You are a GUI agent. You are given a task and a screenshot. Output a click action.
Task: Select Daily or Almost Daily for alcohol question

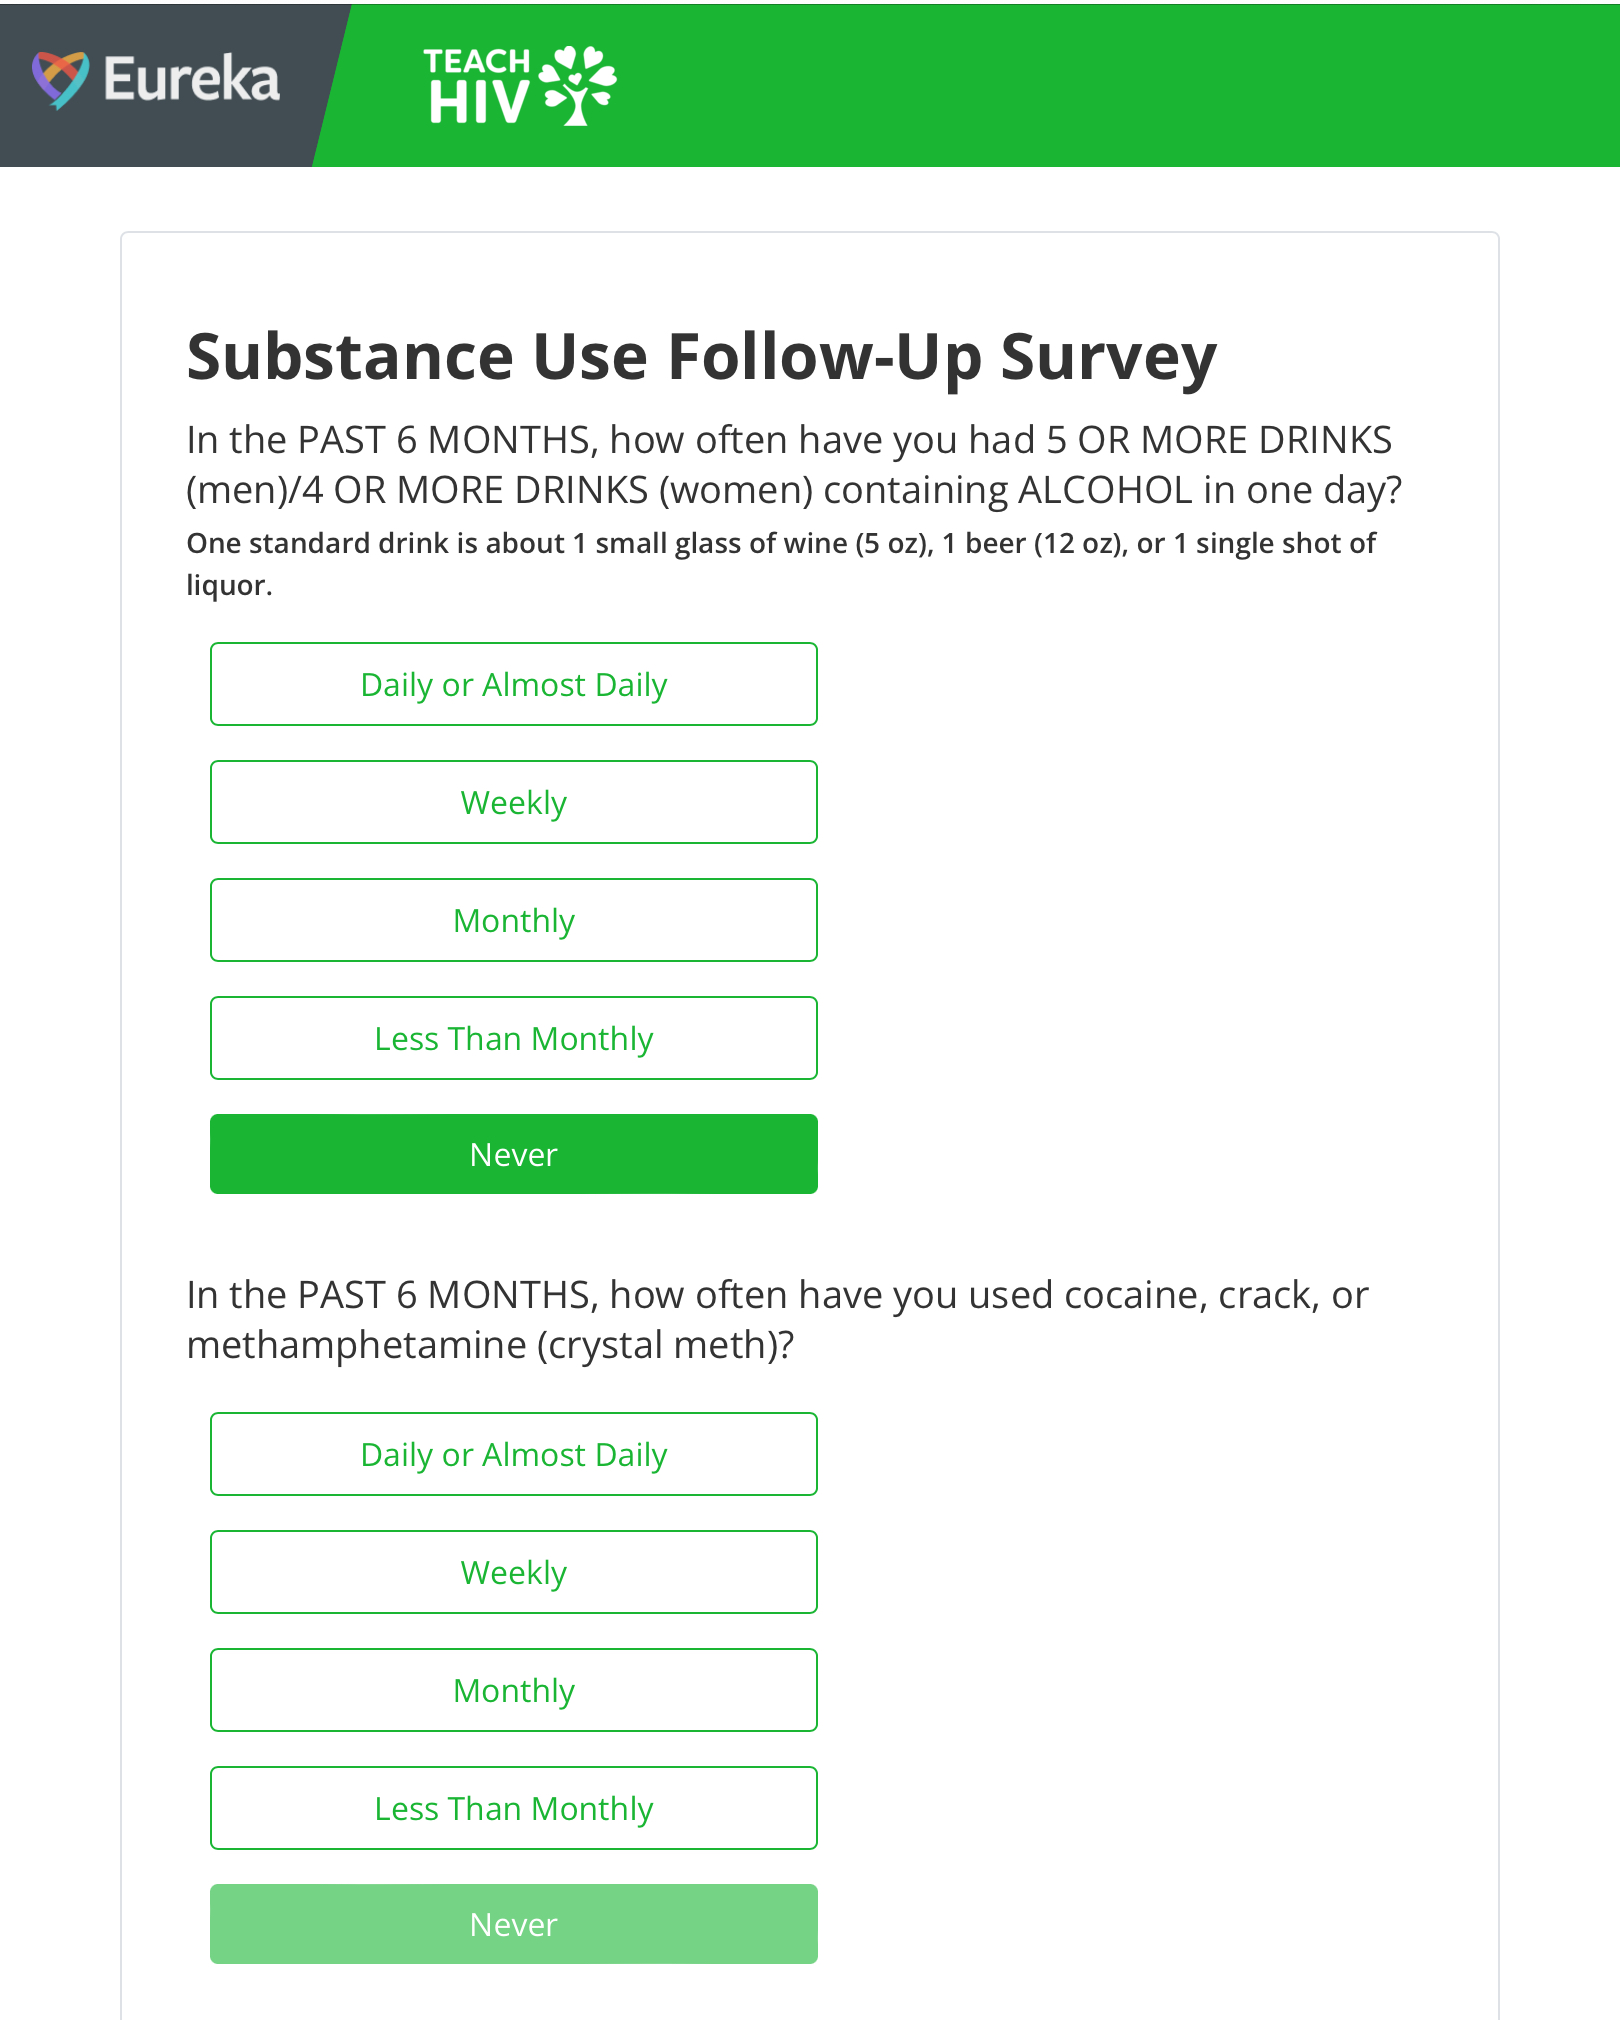(x=514, y=684)
